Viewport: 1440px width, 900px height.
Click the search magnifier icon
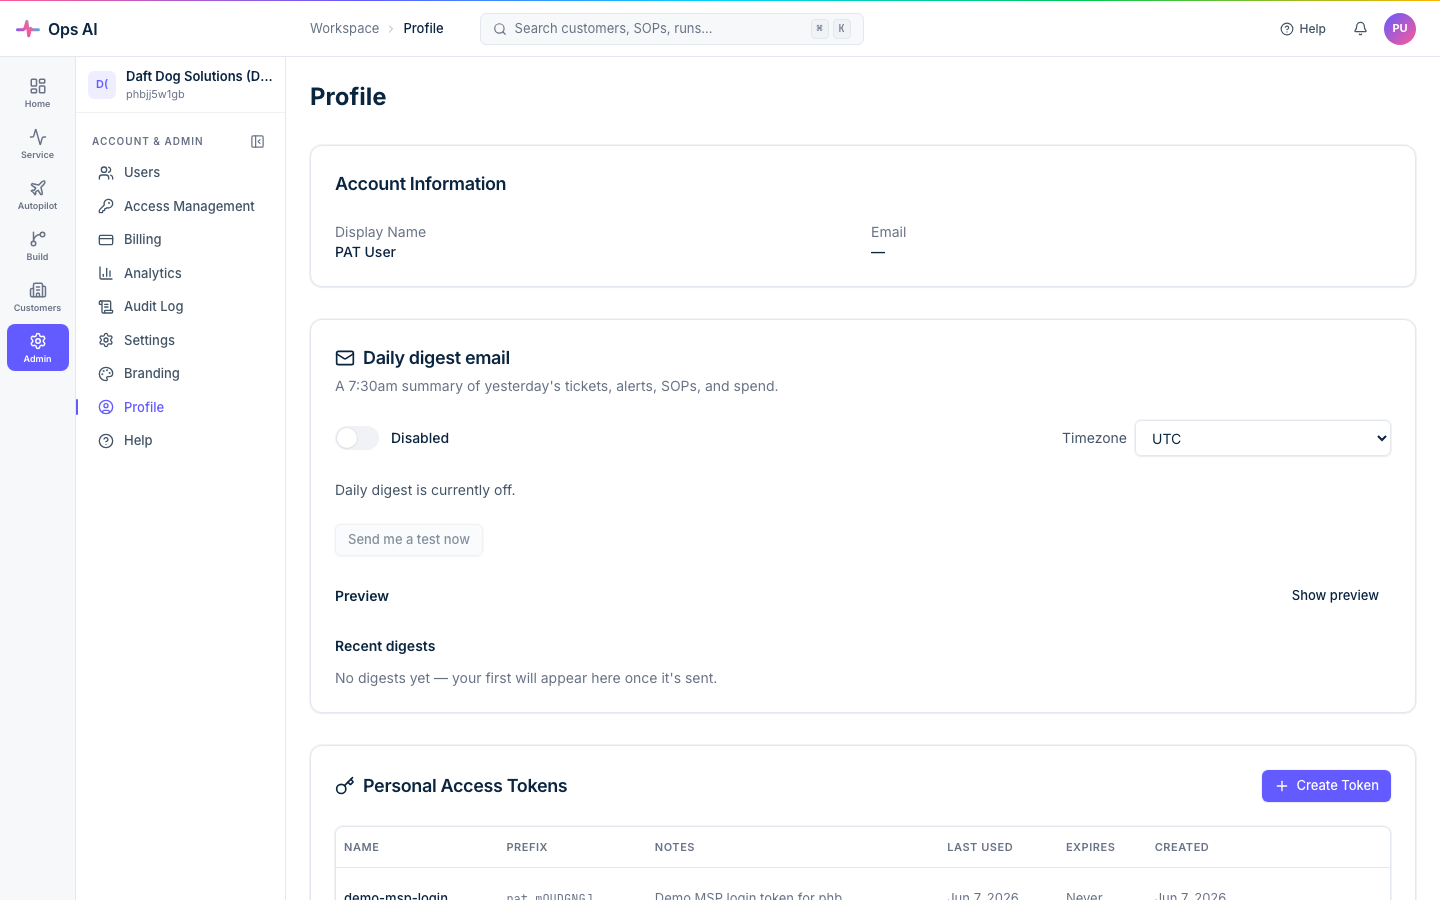(500, 29)
